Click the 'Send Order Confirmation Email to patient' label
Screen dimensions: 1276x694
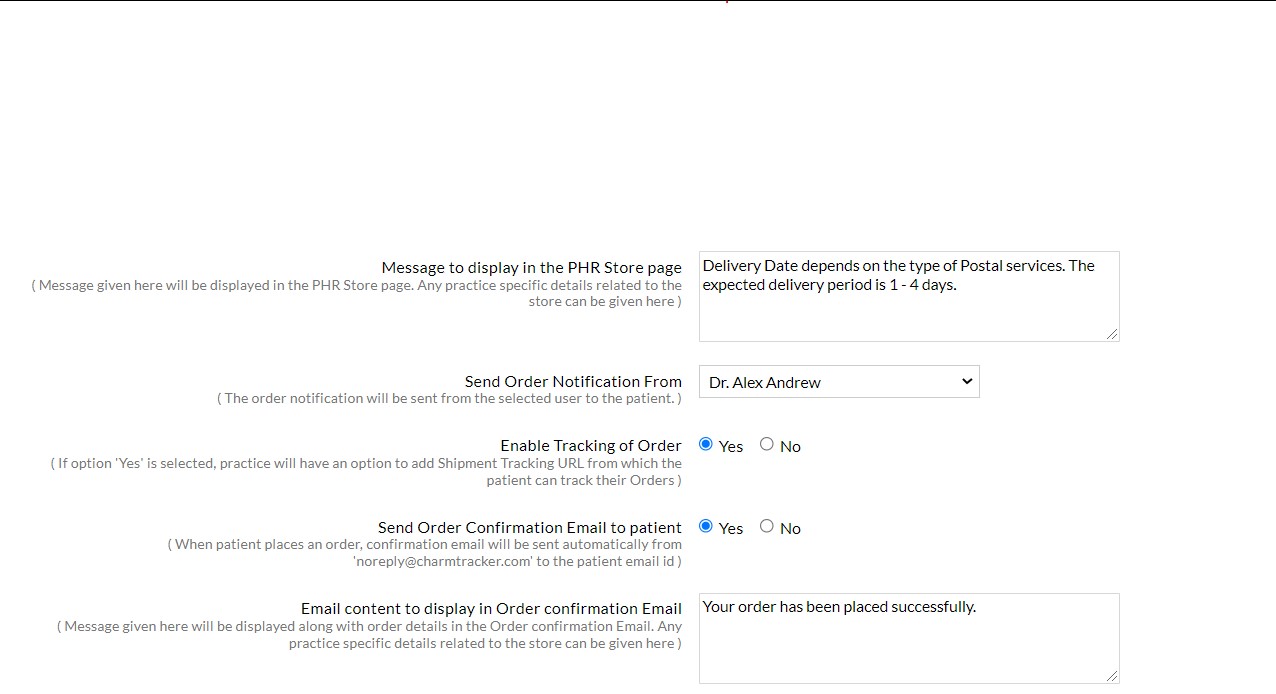pyautogui.click(x=529, y=528)
